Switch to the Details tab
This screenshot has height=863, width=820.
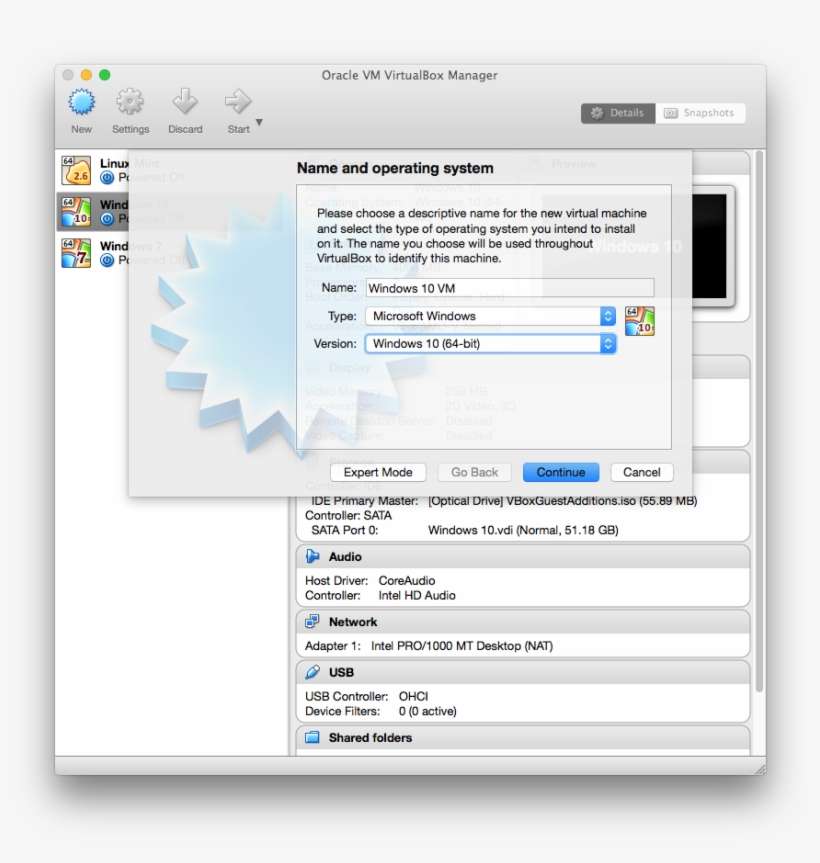click(618, 113)
